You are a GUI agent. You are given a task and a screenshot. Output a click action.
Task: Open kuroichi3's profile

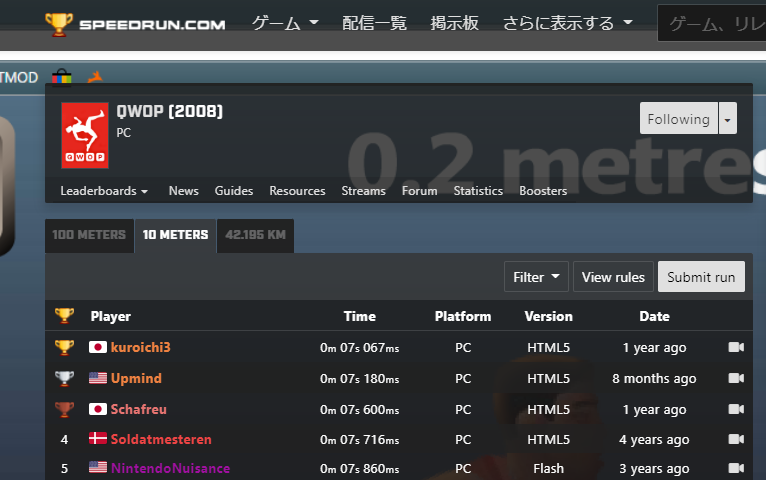pyautogui.click(x=141, y=347)
